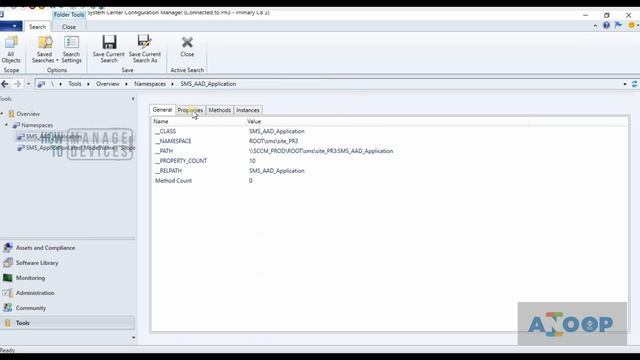Viewport: 640px width, 360px height.
Task: Go forward with the navigation arrow
Action: tap(17, 84)
